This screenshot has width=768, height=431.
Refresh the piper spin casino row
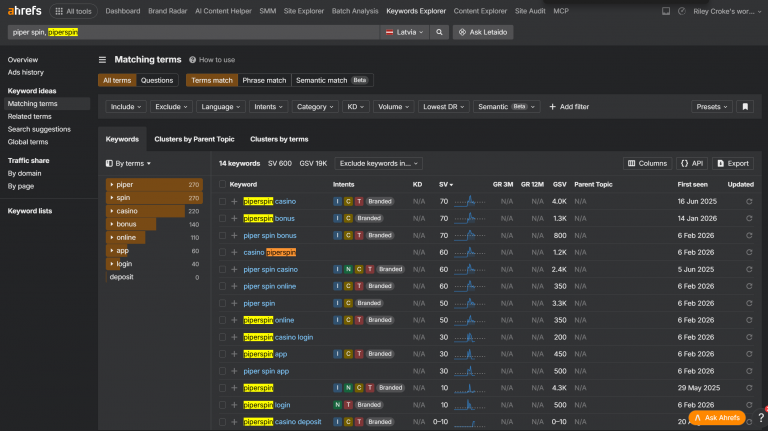[749, 269]
